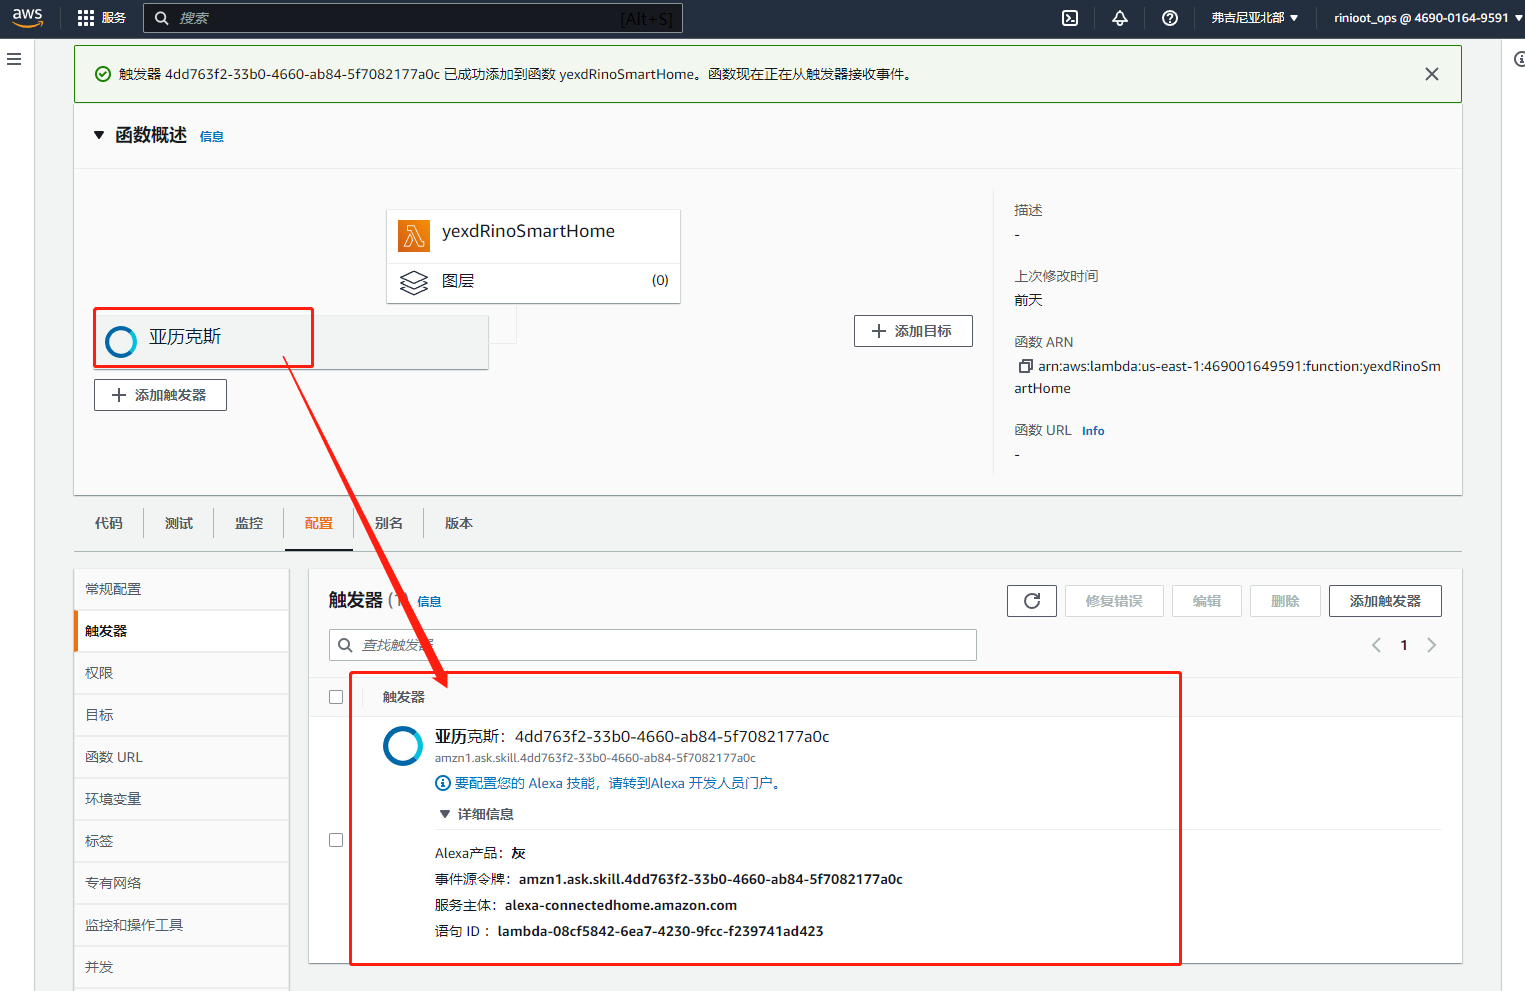Refresh the triggers list
Viewport: 1525px width, 991px height.
tap(1032, 601)
